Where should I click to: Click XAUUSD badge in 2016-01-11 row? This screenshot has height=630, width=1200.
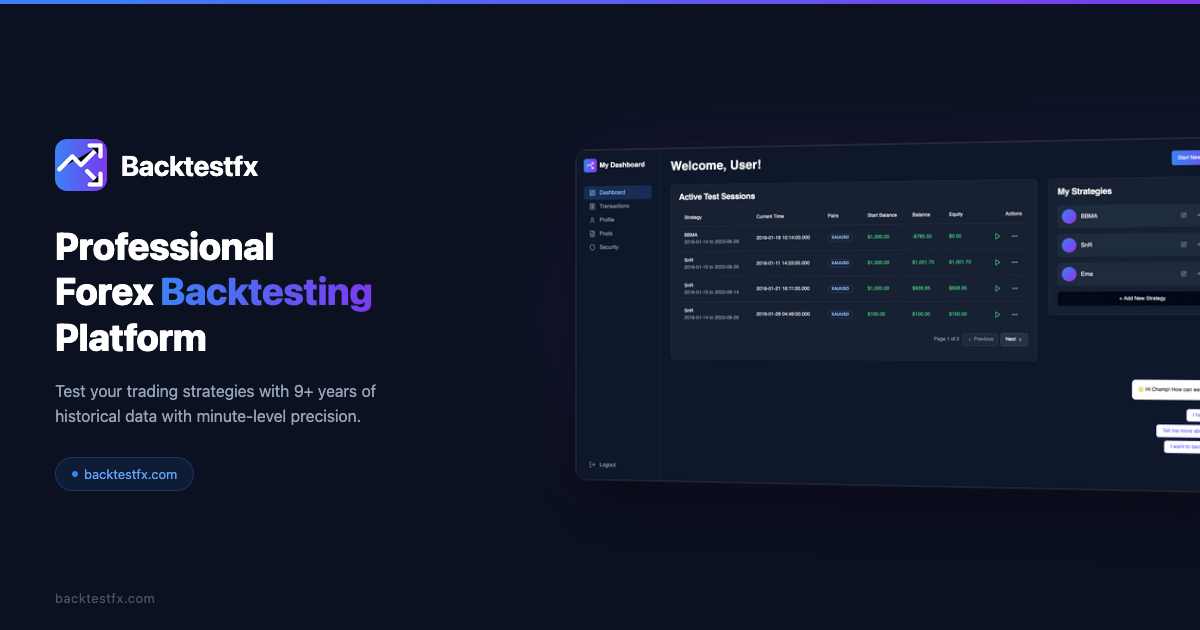click(840, 262)
